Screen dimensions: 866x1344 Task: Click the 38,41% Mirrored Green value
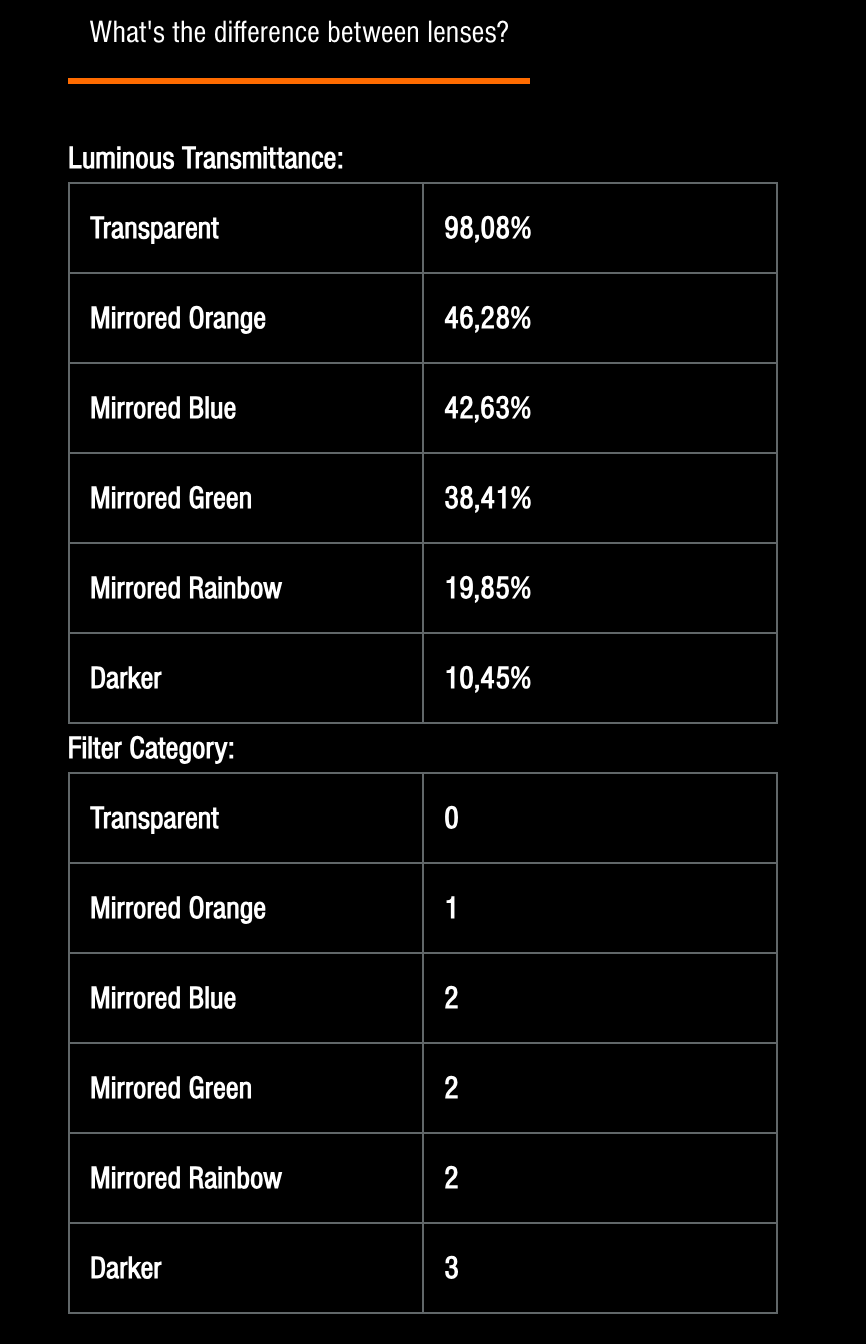coord(488,498)
